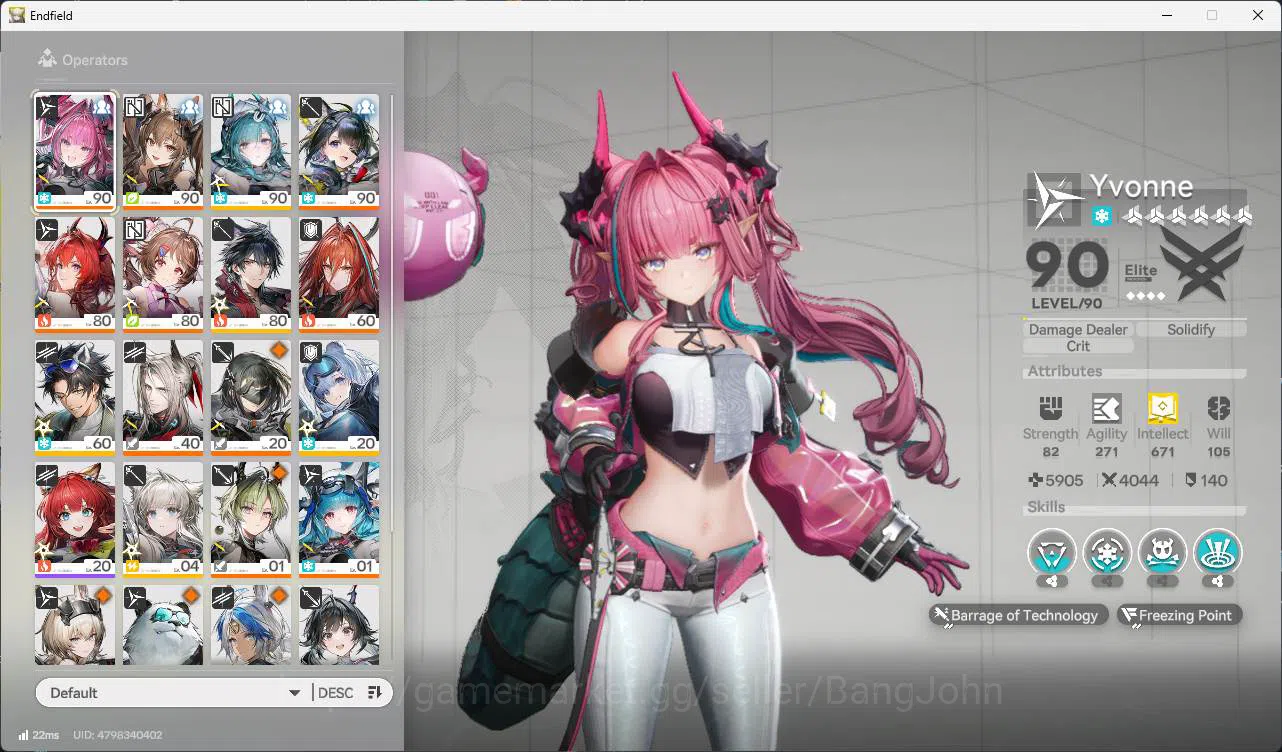Click the Damage Dealer tag
Screen dimensions: 1282x752
(x=1078, y=329)
